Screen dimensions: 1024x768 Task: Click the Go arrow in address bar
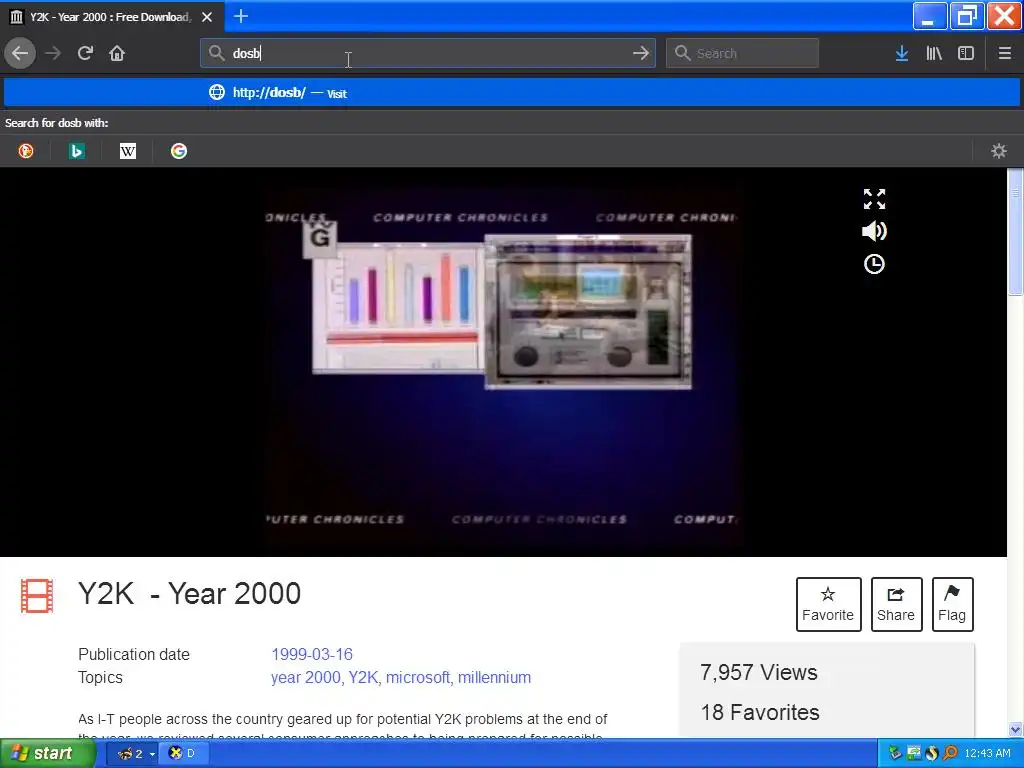(x=641, y=54)
